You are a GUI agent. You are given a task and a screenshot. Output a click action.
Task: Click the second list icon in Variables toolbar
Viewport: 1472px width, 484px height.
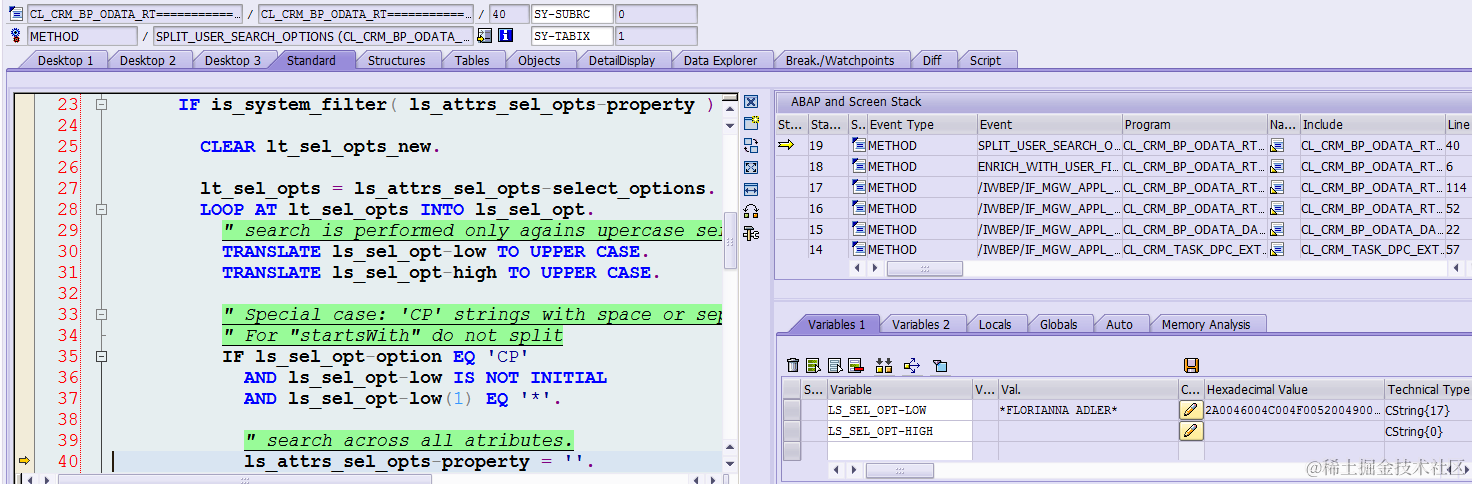[x=834, y=365]
